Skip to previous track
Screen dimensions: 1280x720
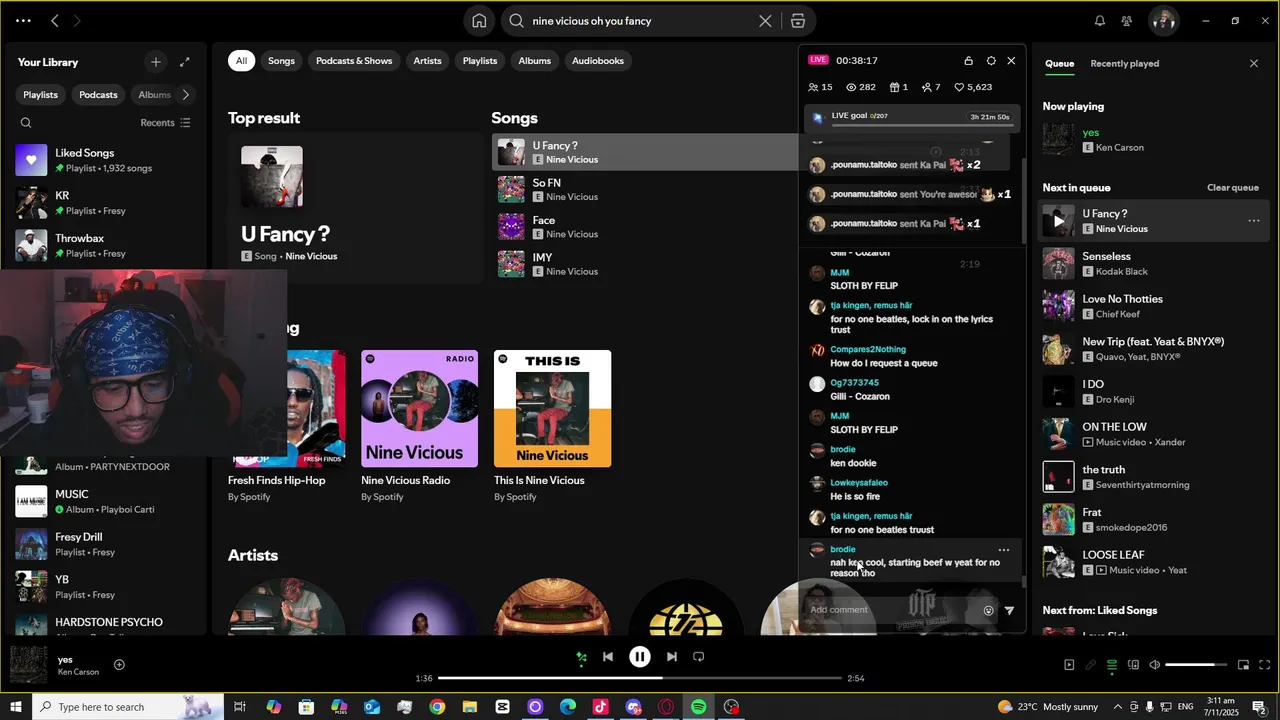608,657
